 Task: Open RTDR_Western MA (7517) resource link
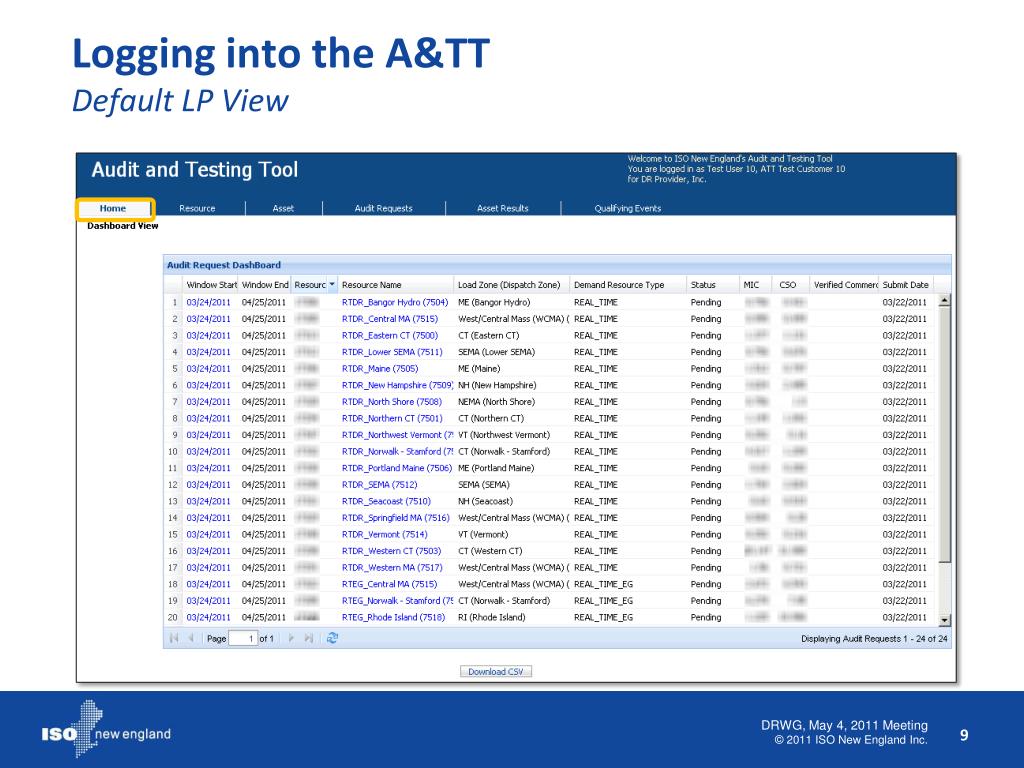[x=392, y=568]
